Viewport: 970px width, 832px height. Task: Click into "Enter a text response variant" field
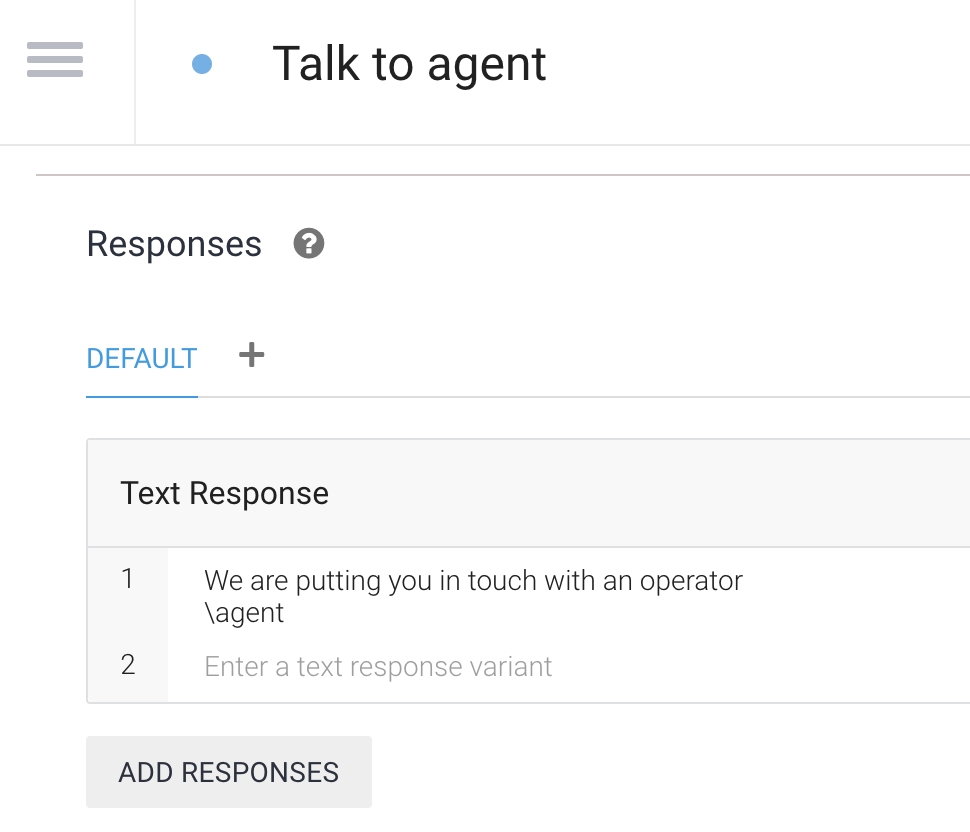click(x=378, y=667)
